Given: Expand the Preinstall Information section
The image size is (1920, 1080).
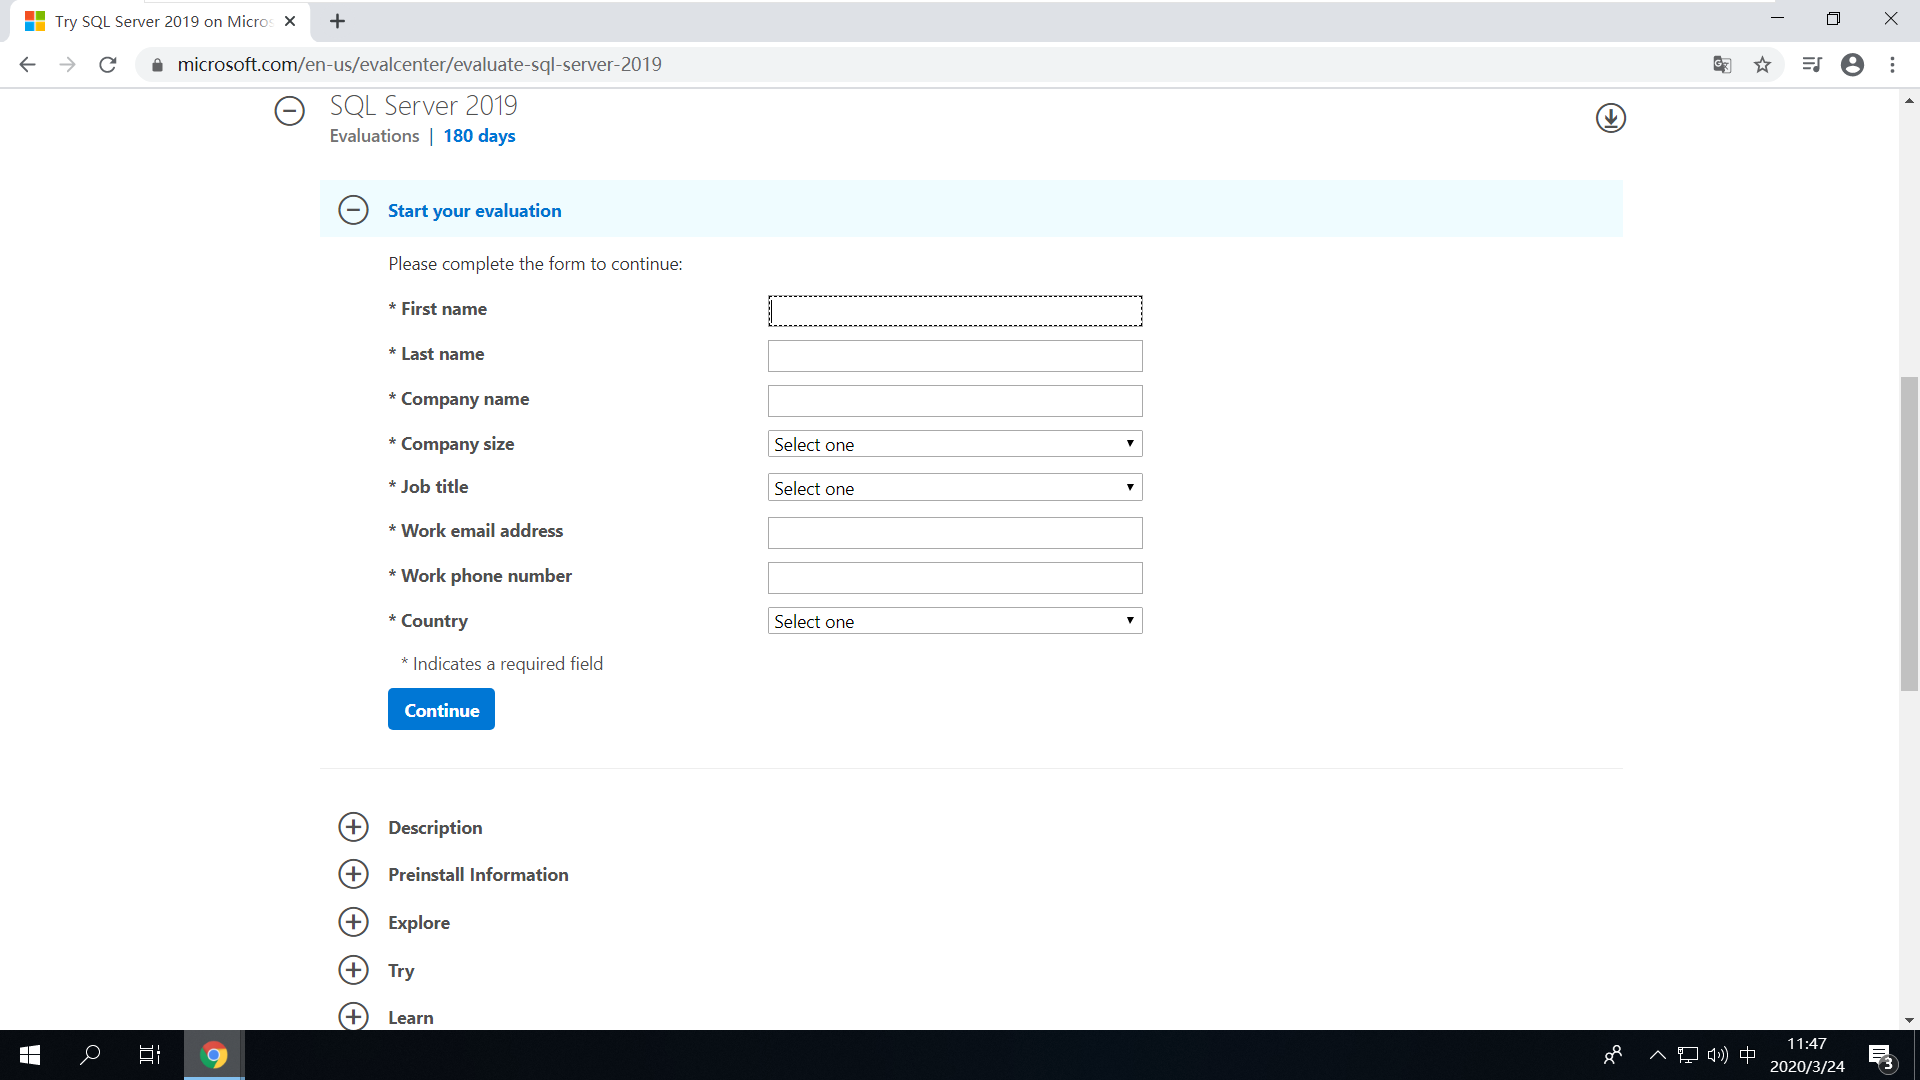Looking at the screenshot, I should point(353,873).
